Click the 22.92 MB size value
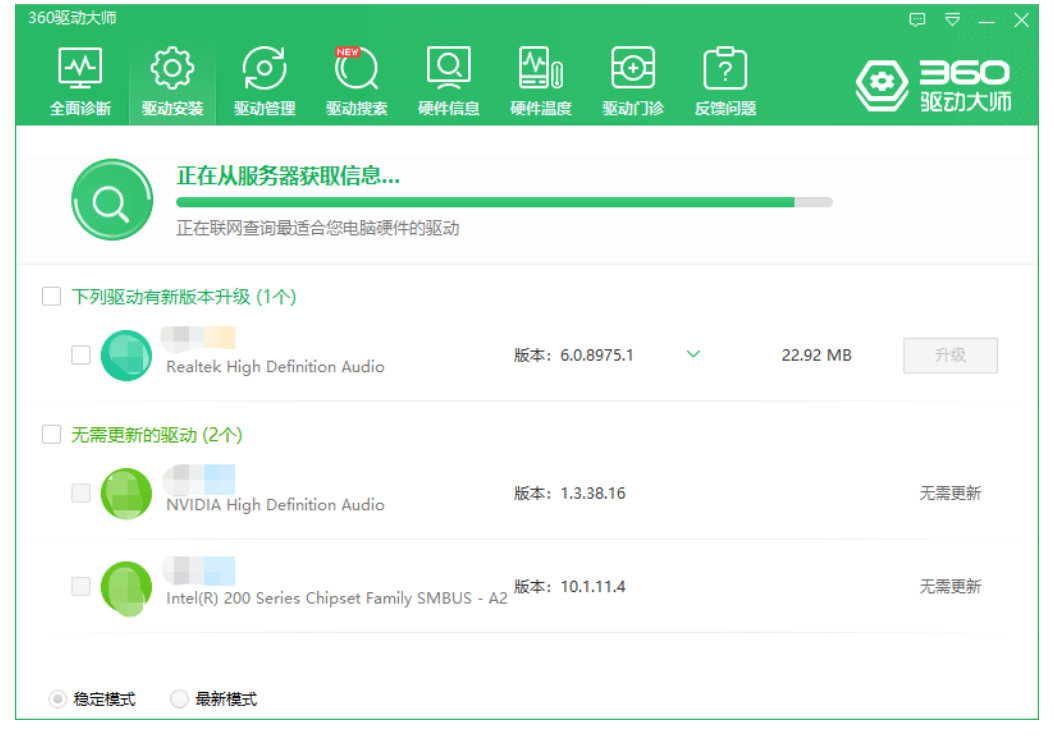Image resolution: width=1054 pixels, height=737 pixels. pyautogui.click(x=817, y=355)
